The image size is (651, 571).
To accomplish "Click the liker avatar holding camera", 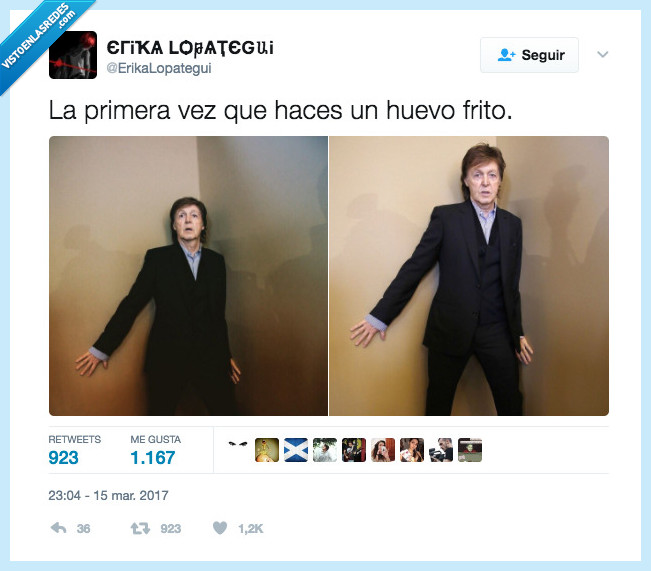I will click(441, 450).
